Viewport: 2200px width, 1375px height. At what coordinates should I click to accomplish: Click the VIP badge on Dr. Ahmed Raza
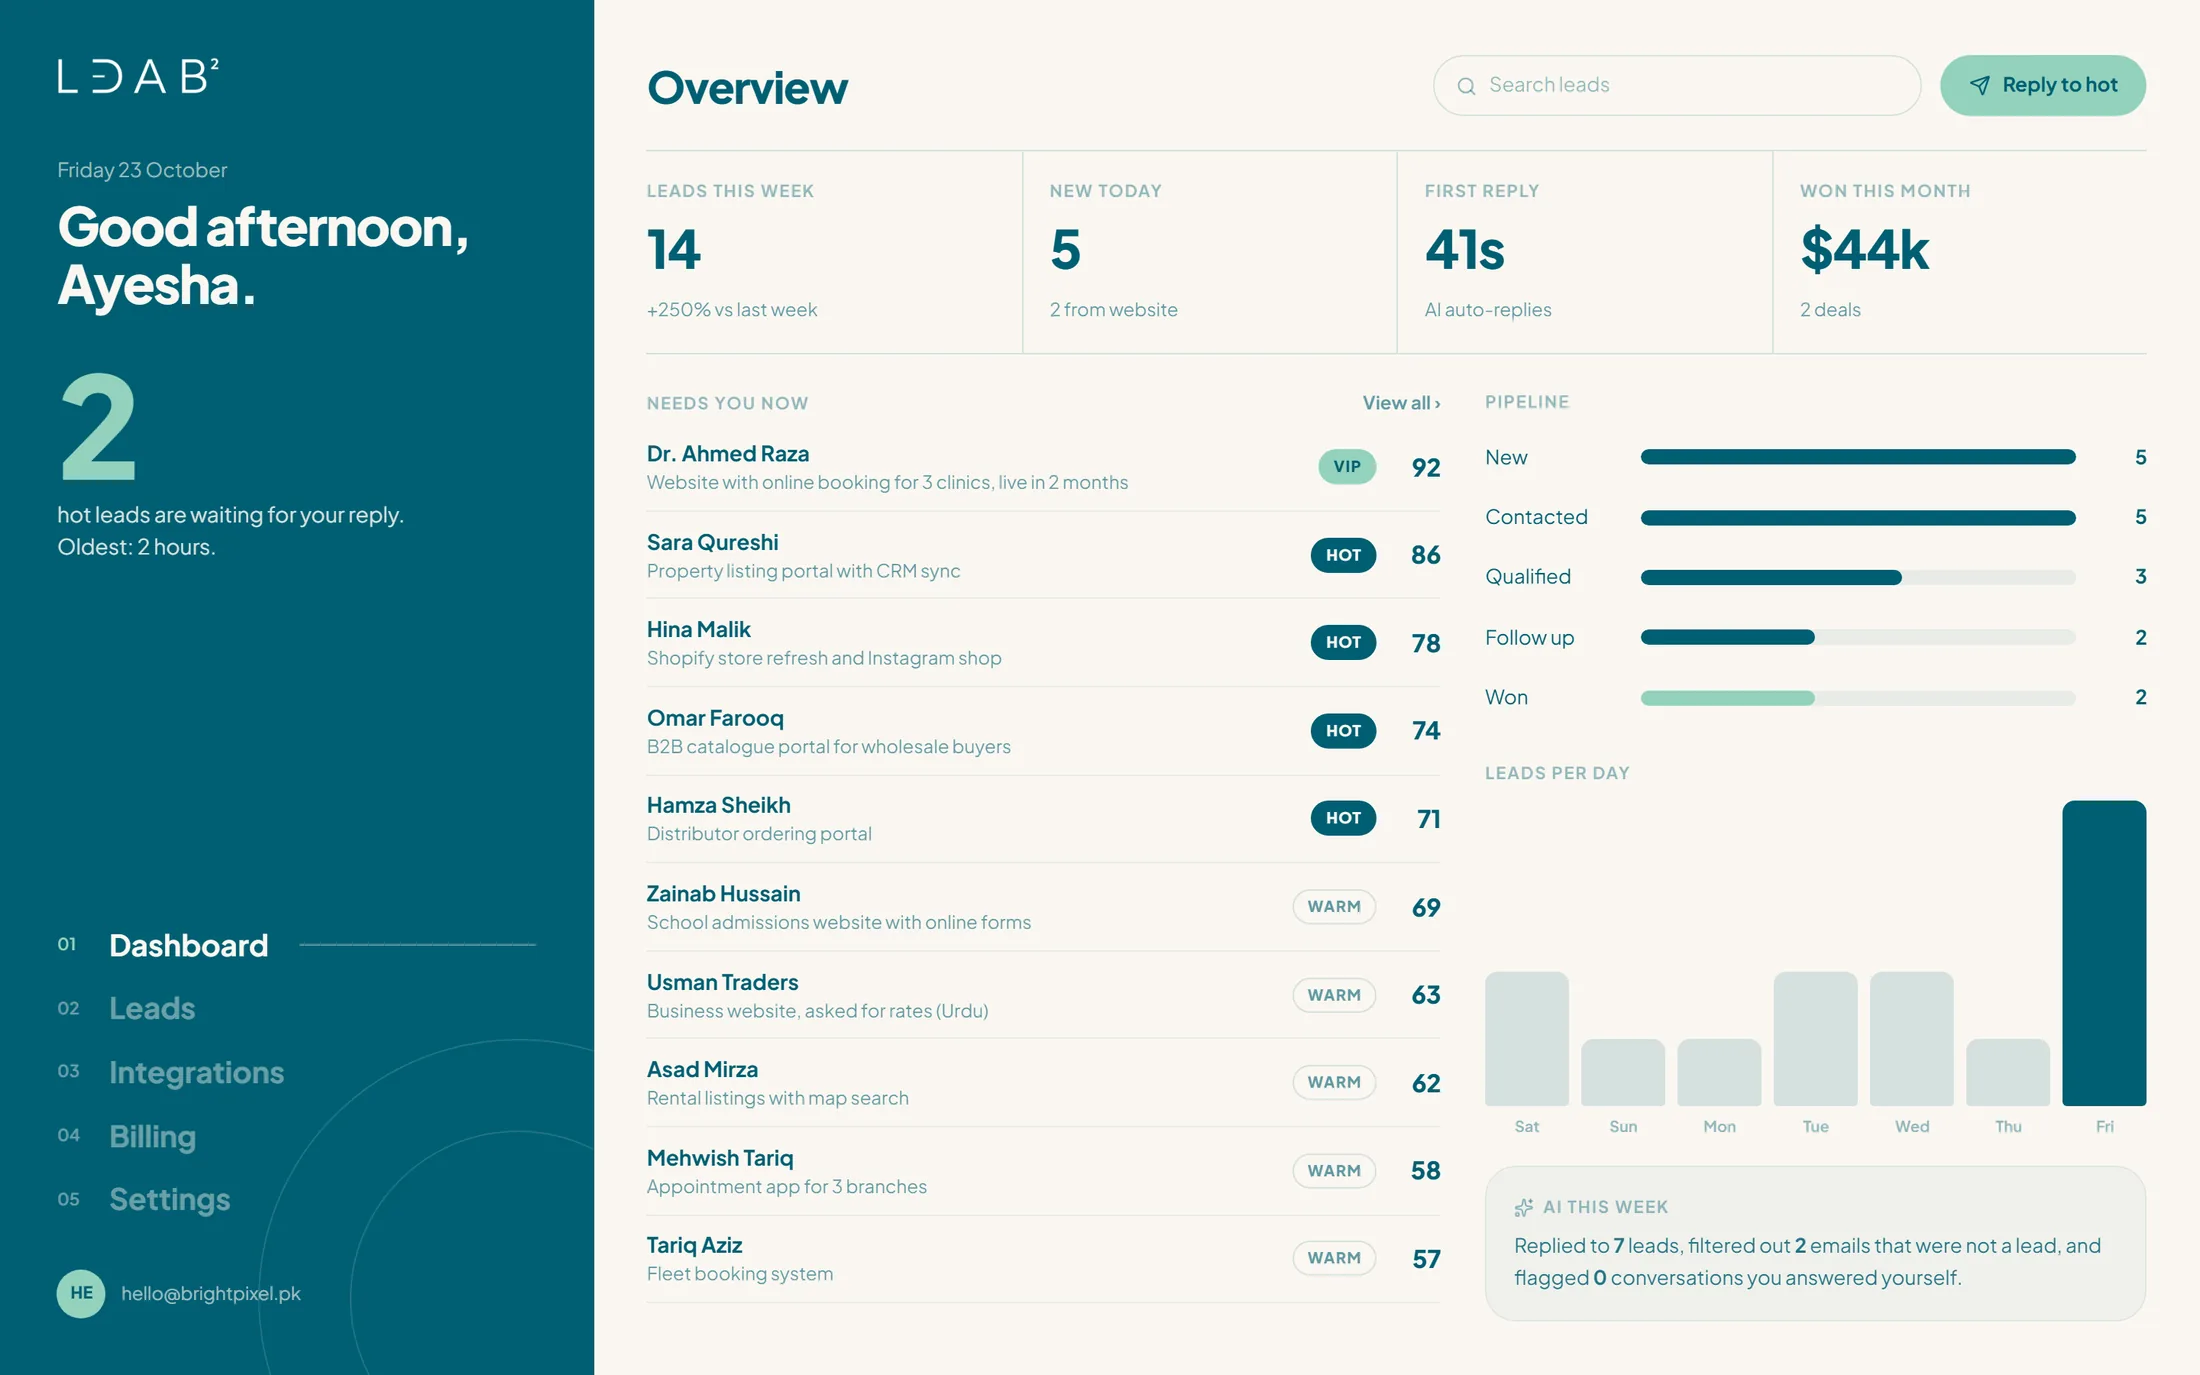(x=1347, y=467)
